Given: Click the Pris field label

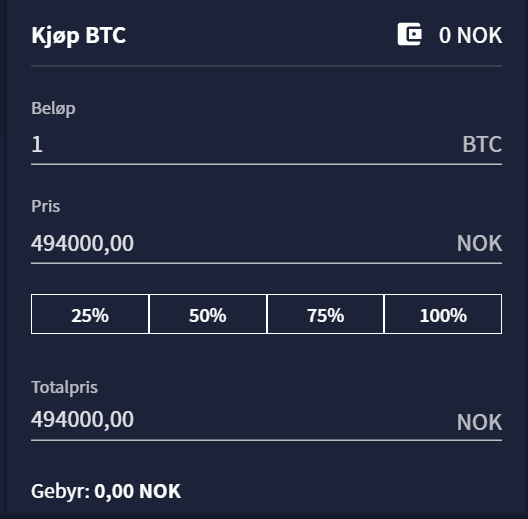Looking at the screenshot, I should 45,206.
